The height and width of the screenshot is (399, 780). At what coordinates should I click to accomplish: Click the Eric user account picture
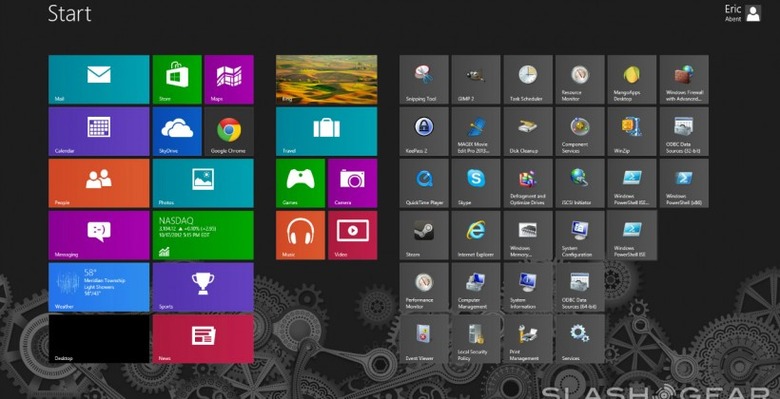[x=753, y=13]
